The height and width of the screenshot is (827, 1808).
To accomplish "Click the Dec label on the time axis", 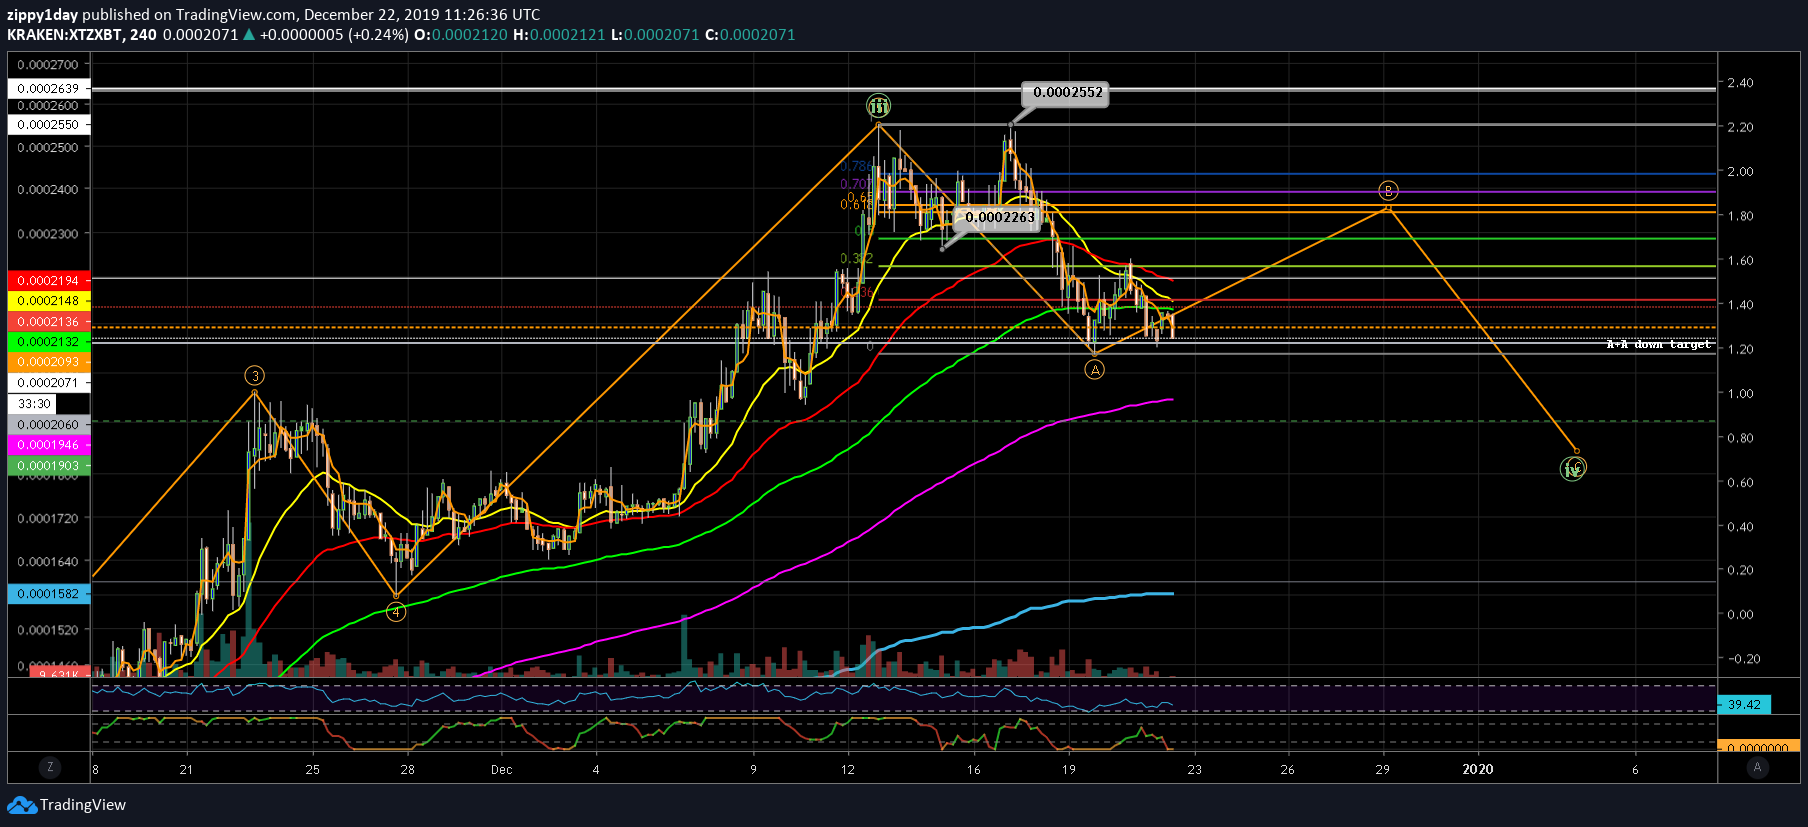I will click(501, 769).
